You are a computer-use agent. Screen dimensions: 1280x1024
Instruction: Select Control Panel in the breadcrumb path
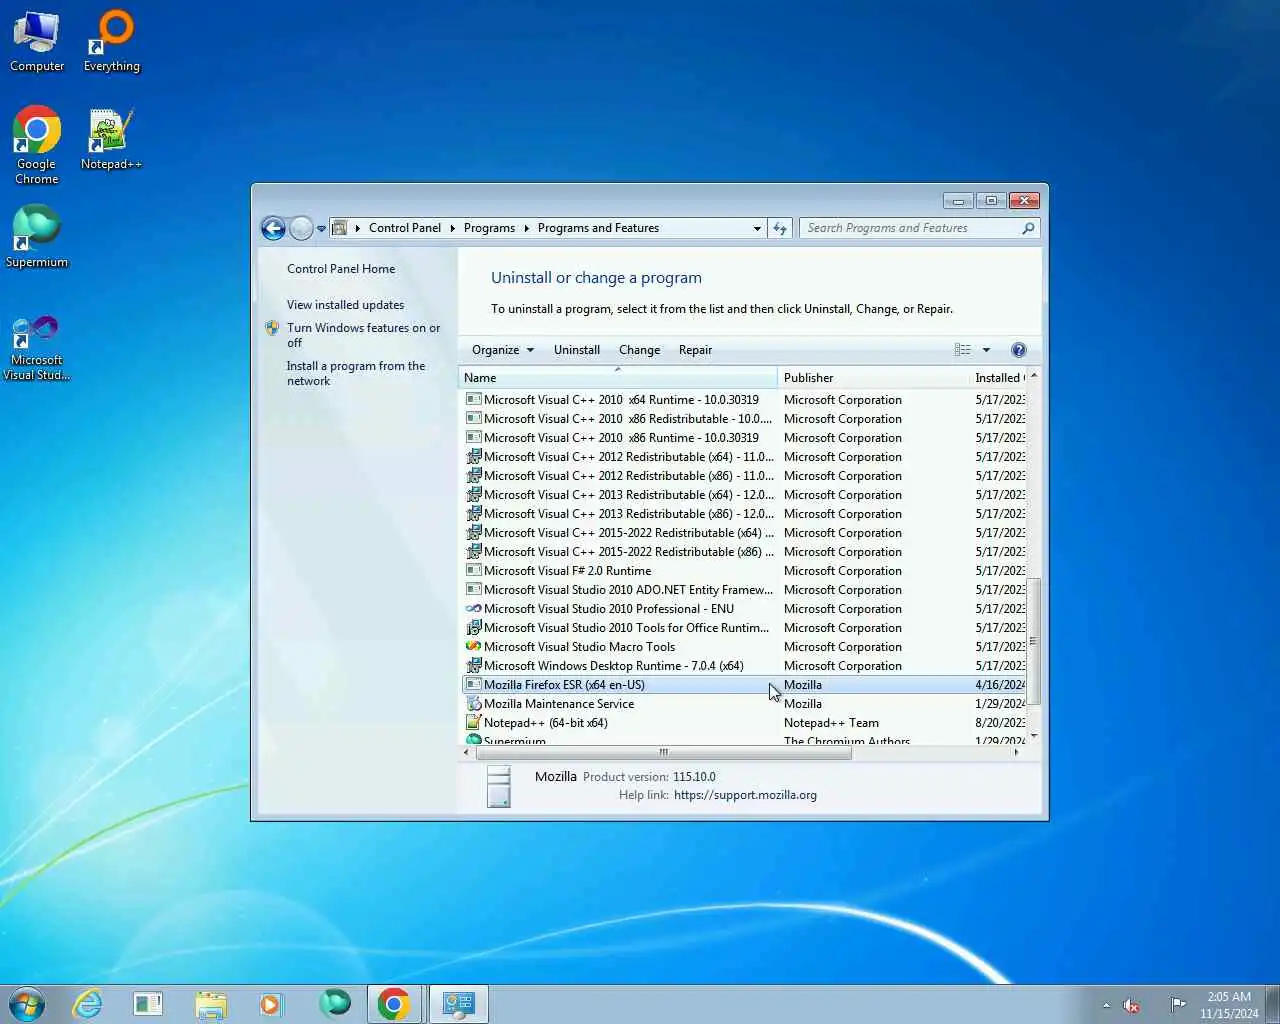click(405, 228)
